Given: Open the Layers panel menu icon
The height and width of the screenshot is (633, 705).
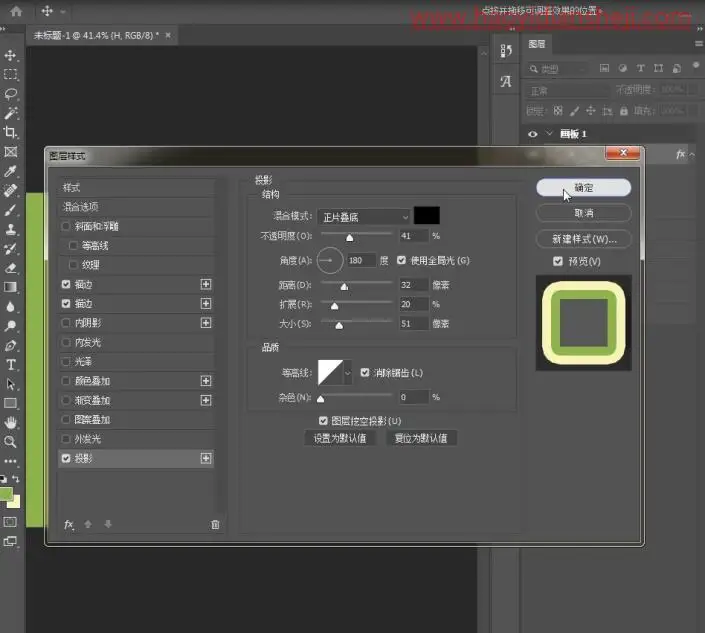Looking at the screenshot, I should tap(699, 44).
